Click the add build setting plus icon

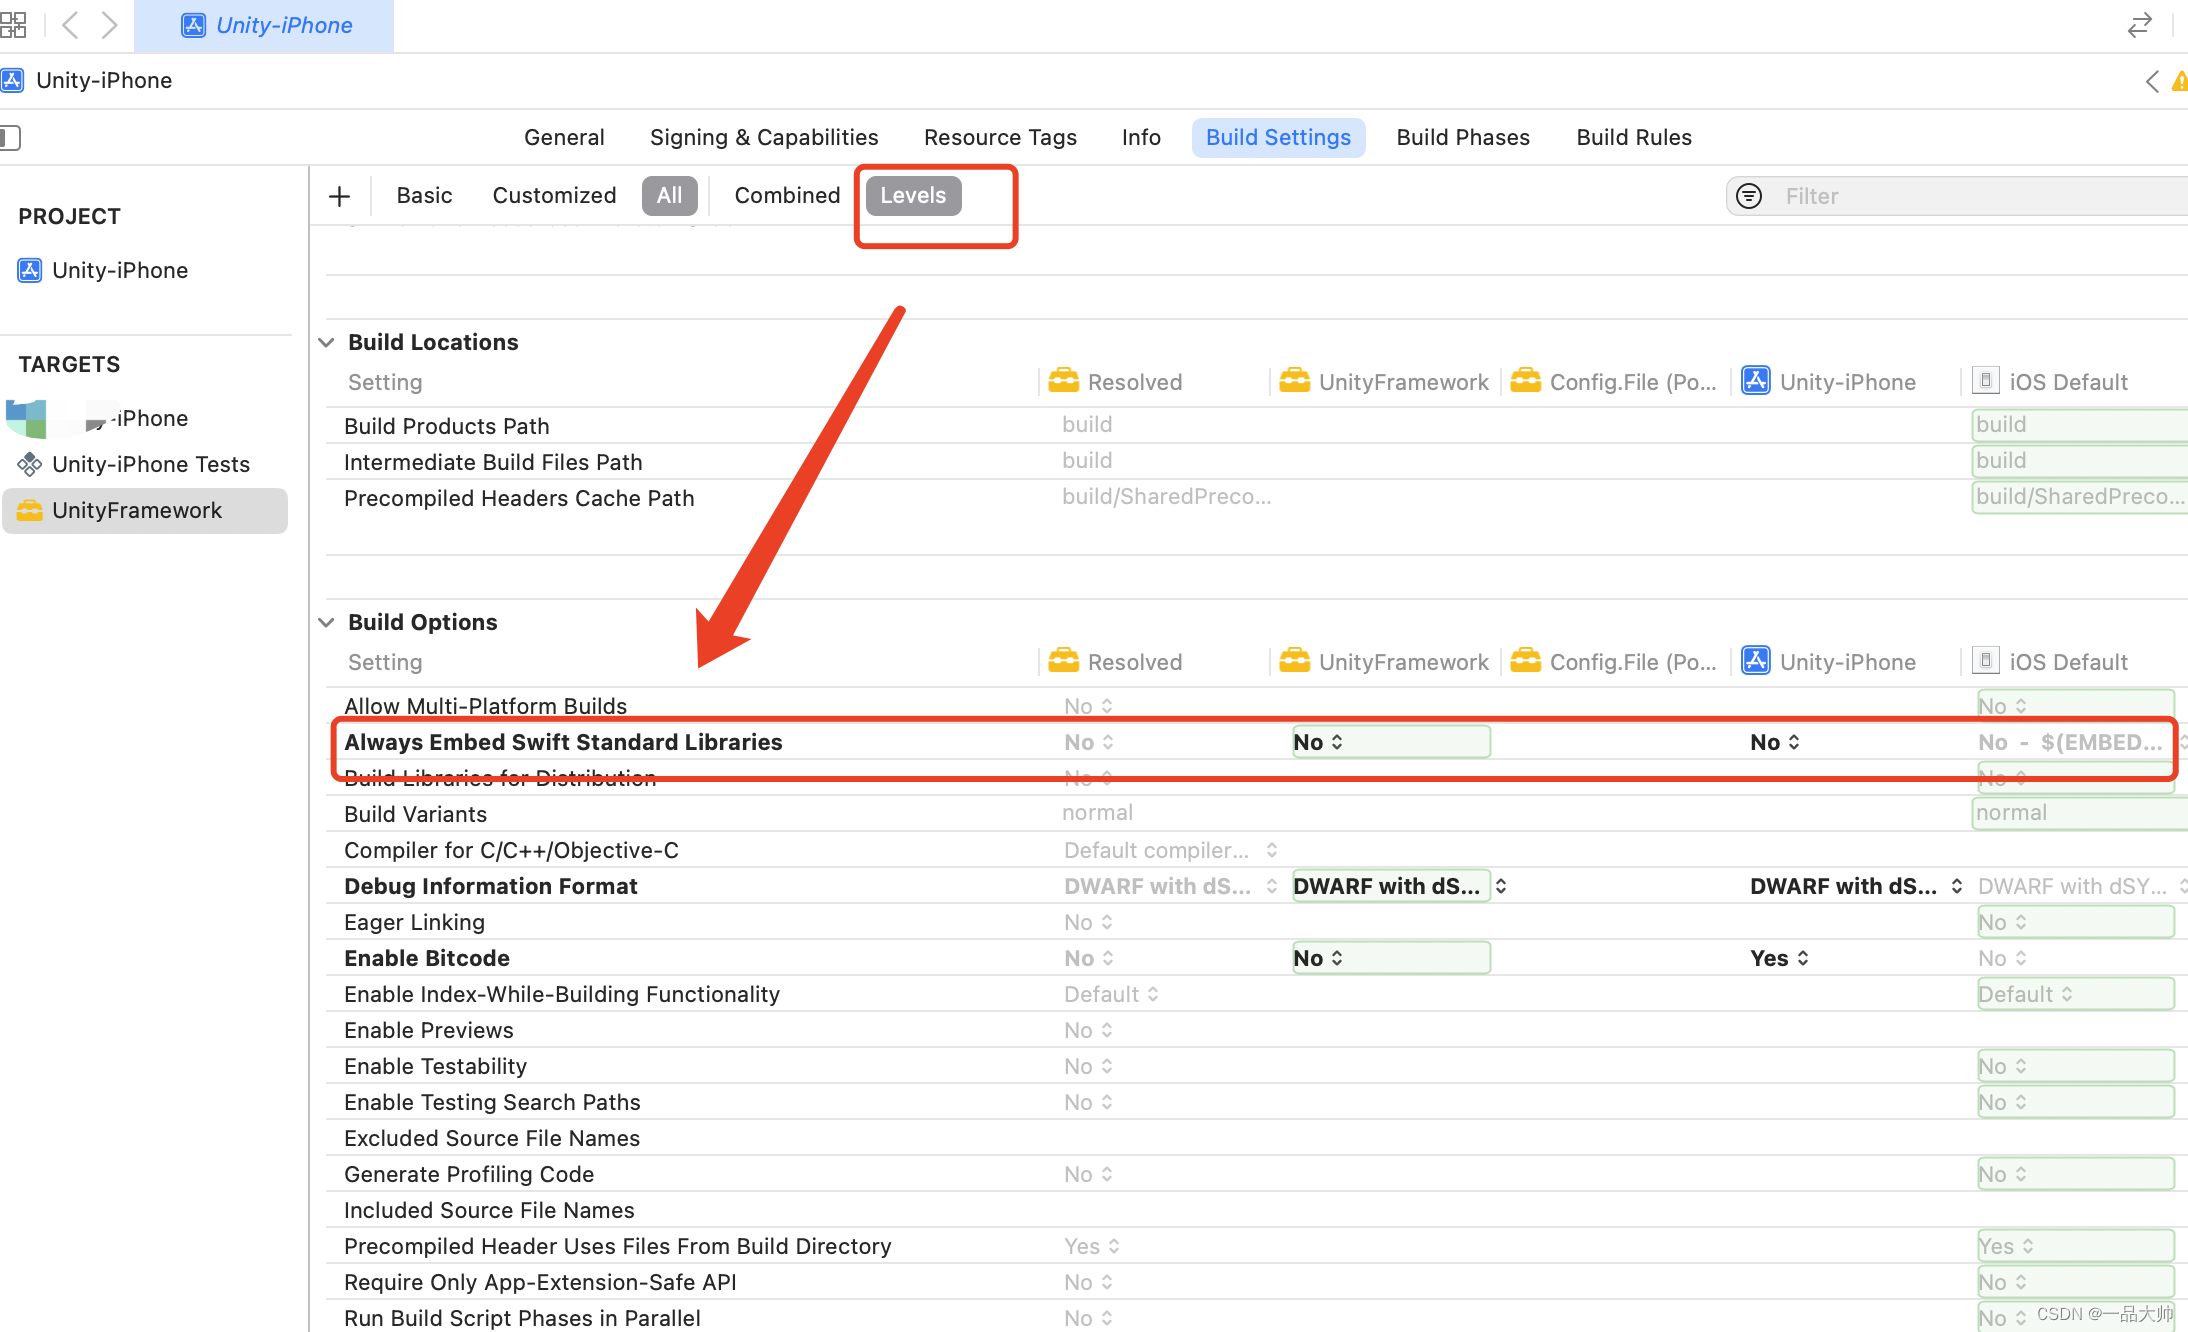tap(339, 196)
